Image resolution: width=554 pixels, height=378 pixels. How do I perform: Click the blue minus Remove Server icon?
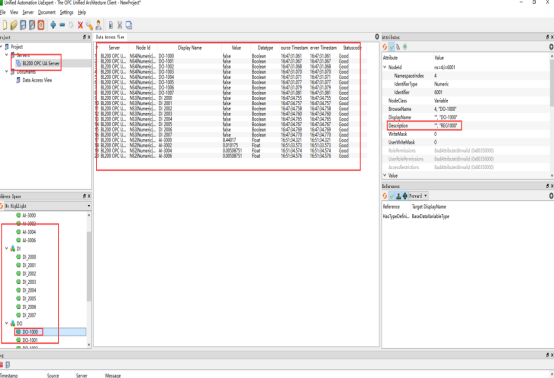62,25
